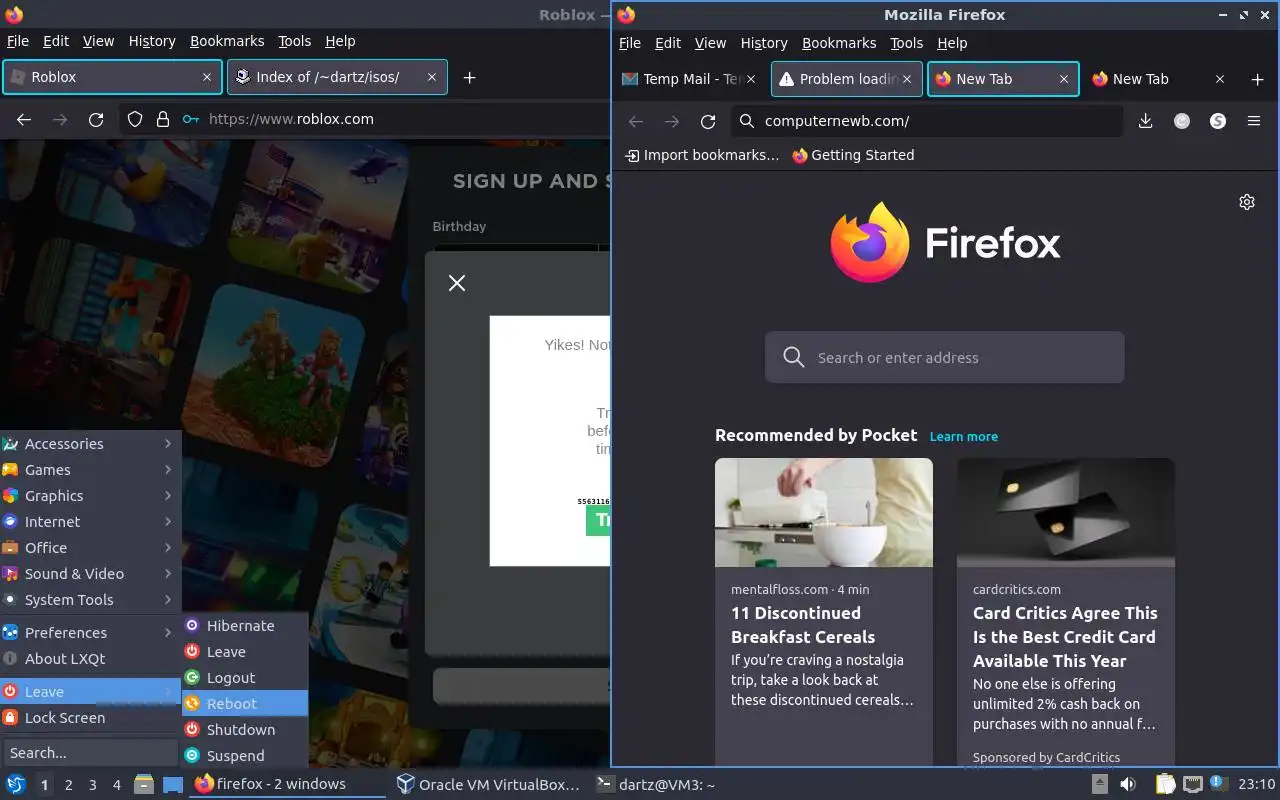Close the Index of /~dartz/isos/ tab
Screen dimensions: 1280x800
pos(432,77)
